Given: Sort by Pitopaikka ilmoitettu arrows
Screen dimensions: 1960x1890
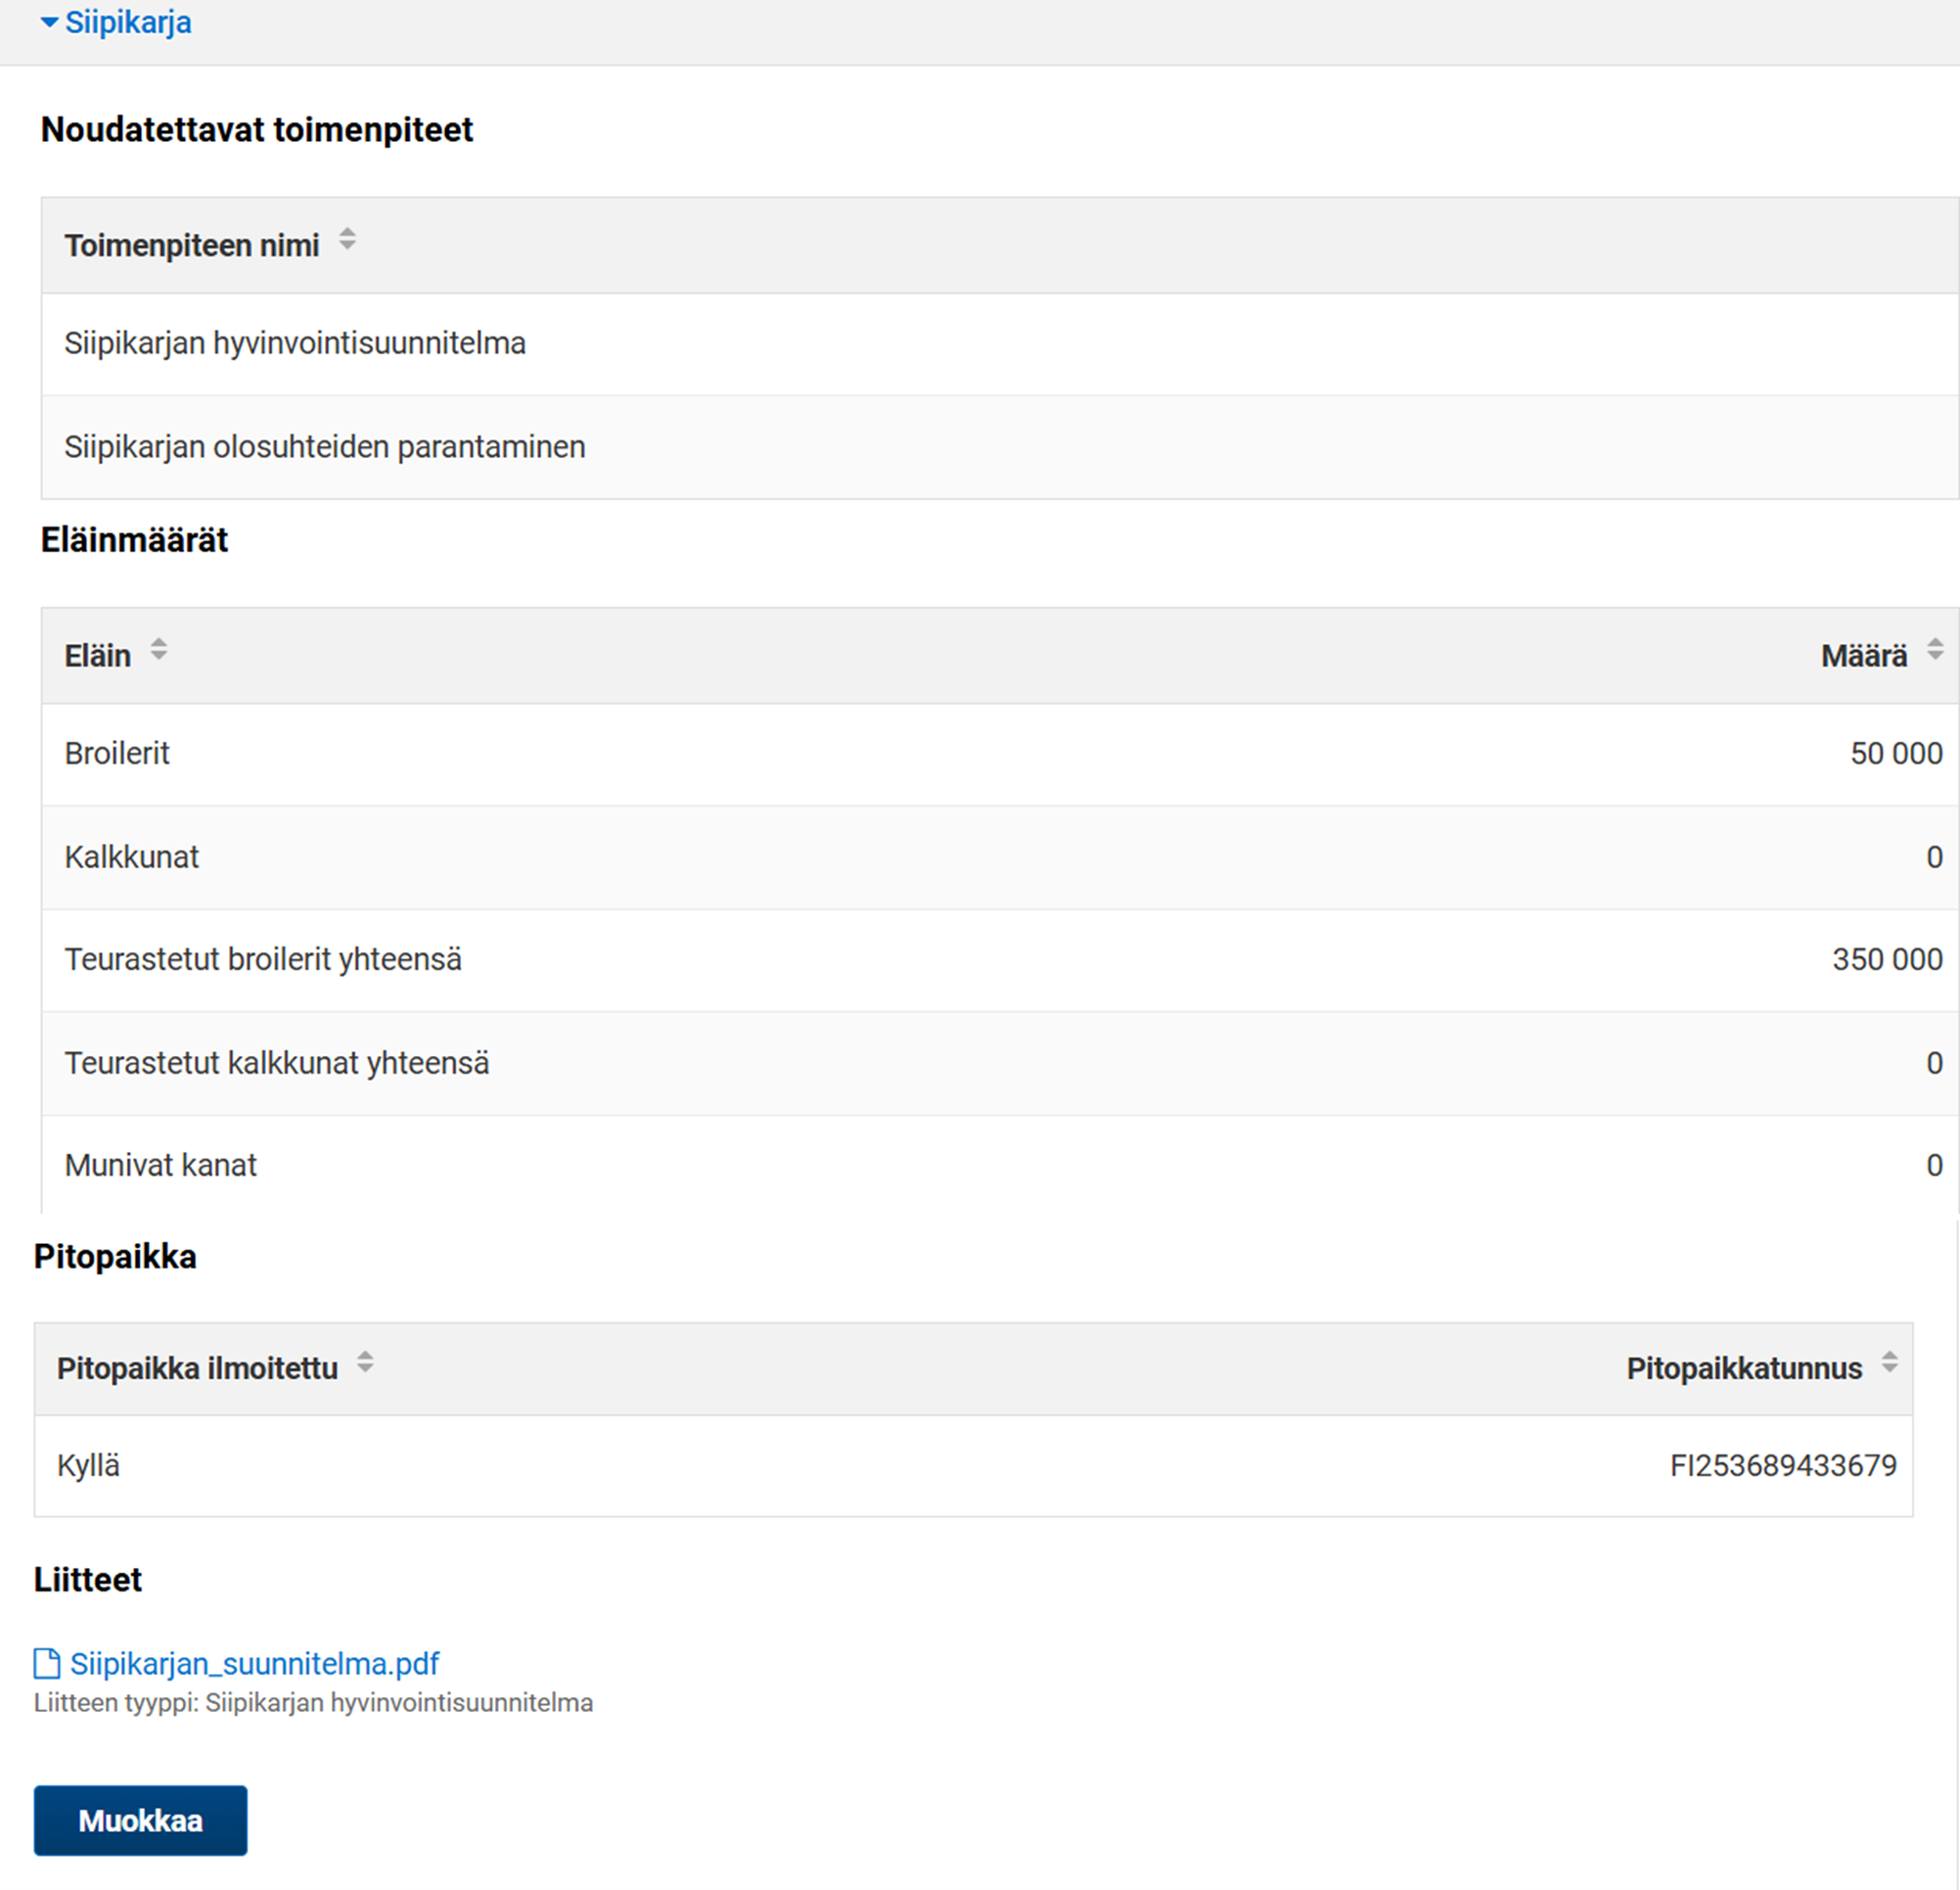Looking at the screenshot, I should tap(365, 1362).
